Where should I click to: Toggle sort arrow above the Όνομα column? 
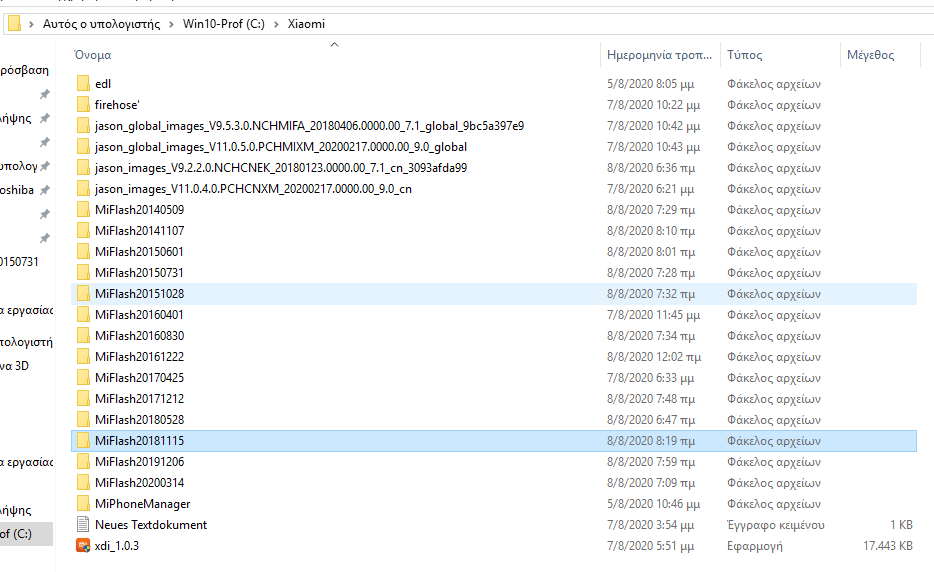pos(335,44)
